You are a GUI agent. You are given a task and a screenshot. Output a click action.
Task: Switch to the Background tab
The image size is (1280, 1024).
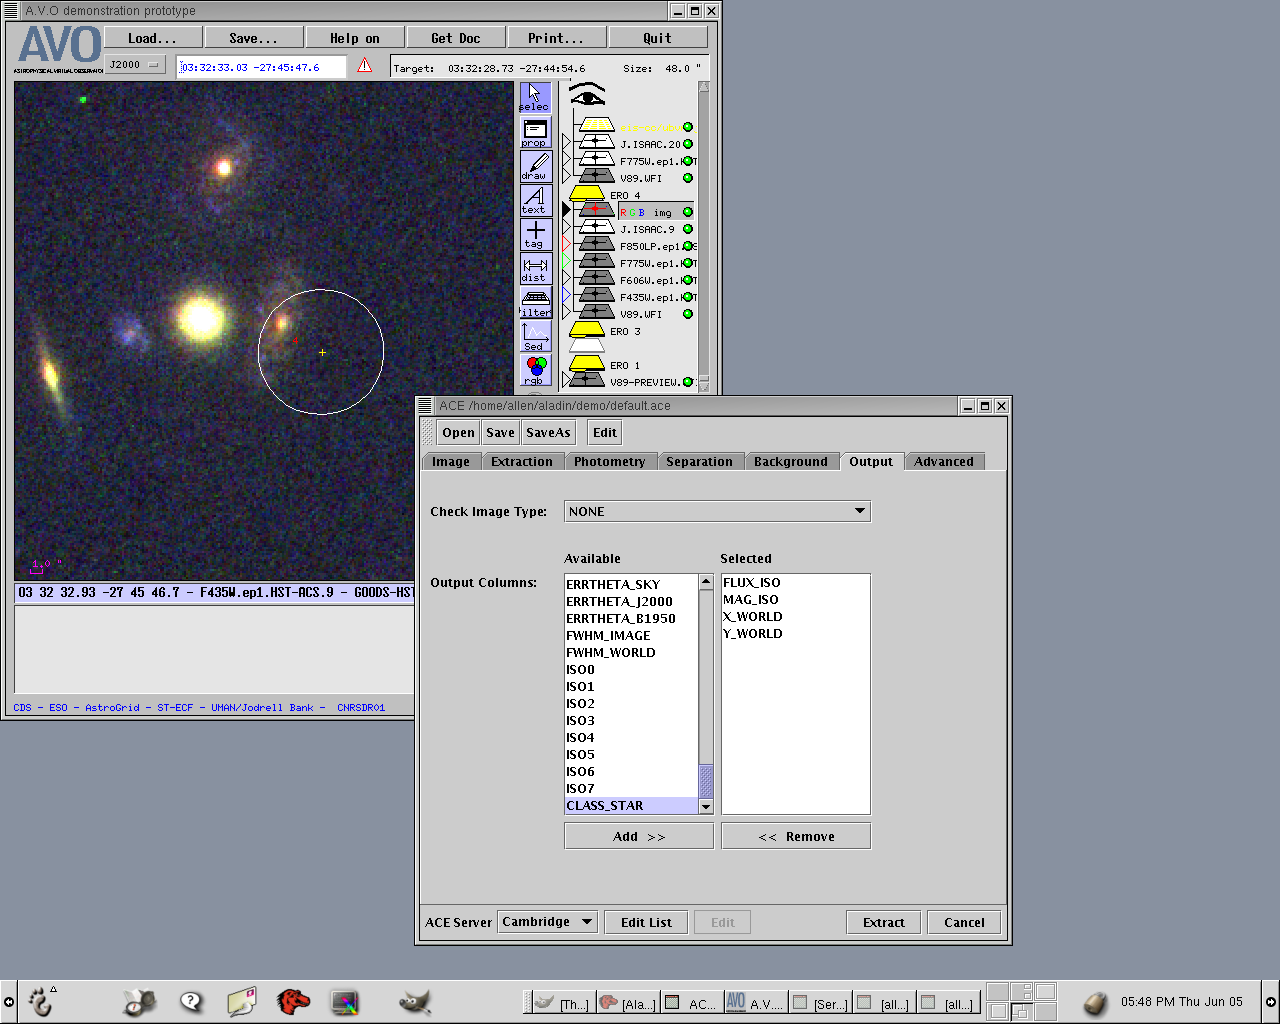(790, 461)
